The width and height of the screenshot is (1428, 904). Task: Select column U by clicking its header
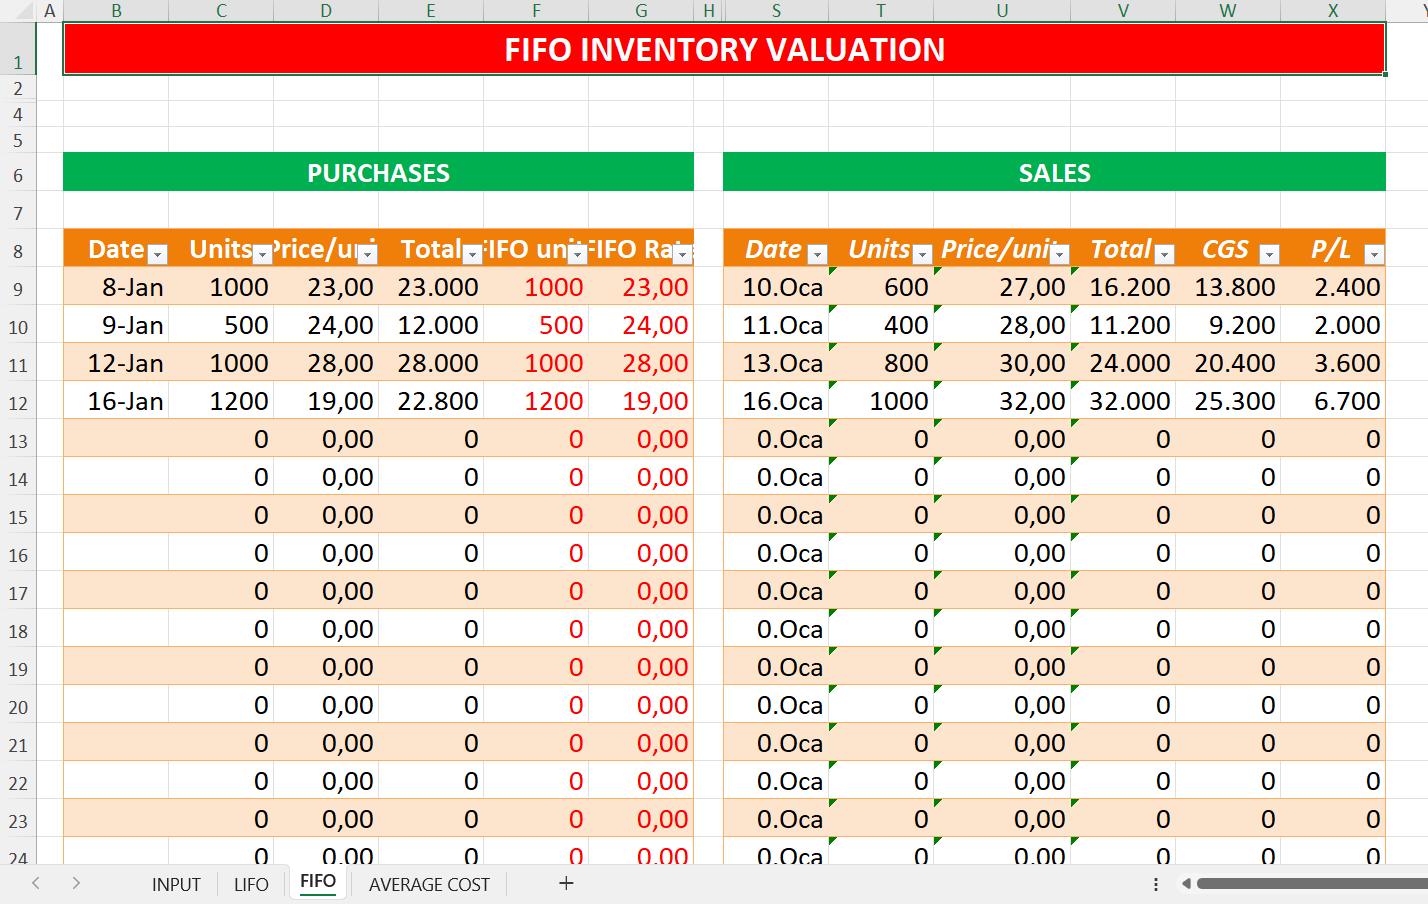pos(1001,11)
